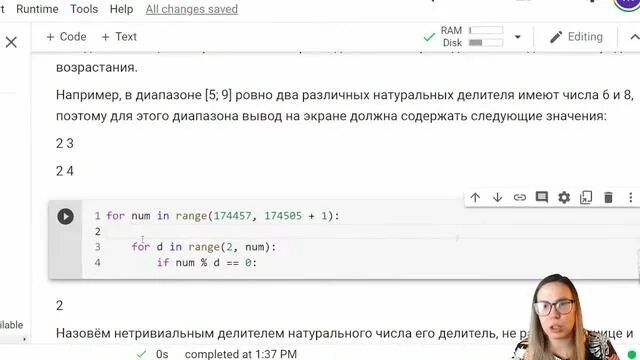Delete the cell with the trash icon
The width and height of the screenshot is (640, 360).
[x=608, y=198]
